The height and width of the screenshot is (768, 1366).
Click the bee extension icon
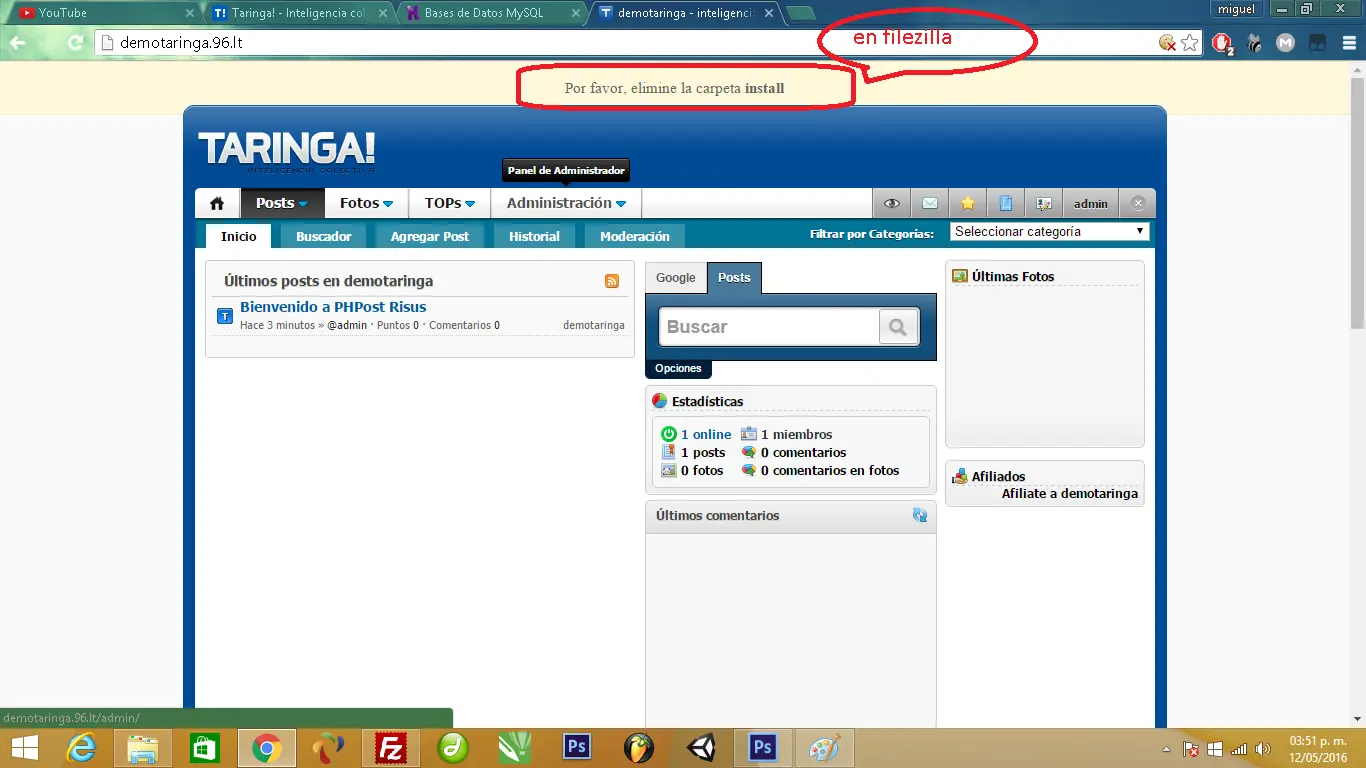click(x=1254, y=43)
